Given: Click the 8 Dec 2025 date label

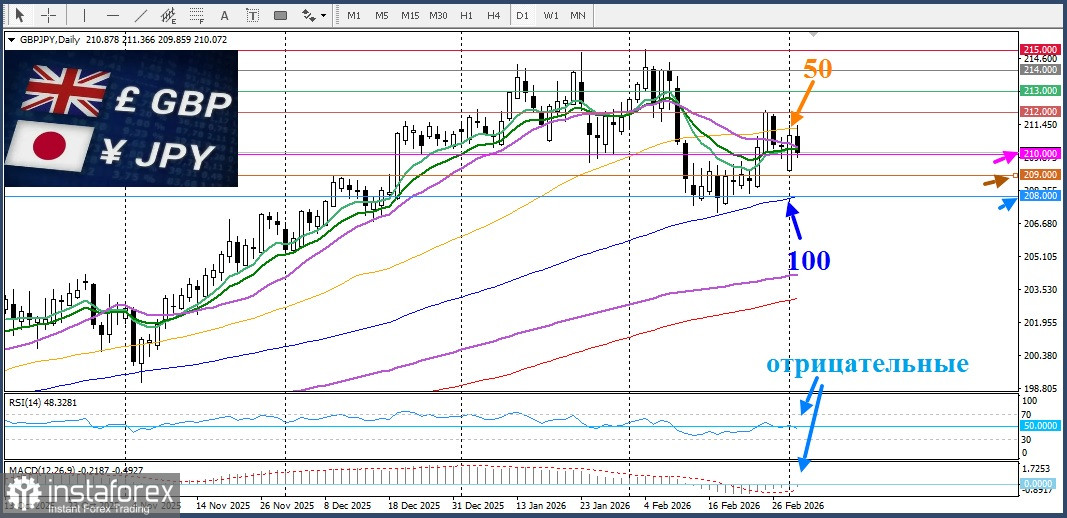Looking at the screenshot, I should (348, 506).
